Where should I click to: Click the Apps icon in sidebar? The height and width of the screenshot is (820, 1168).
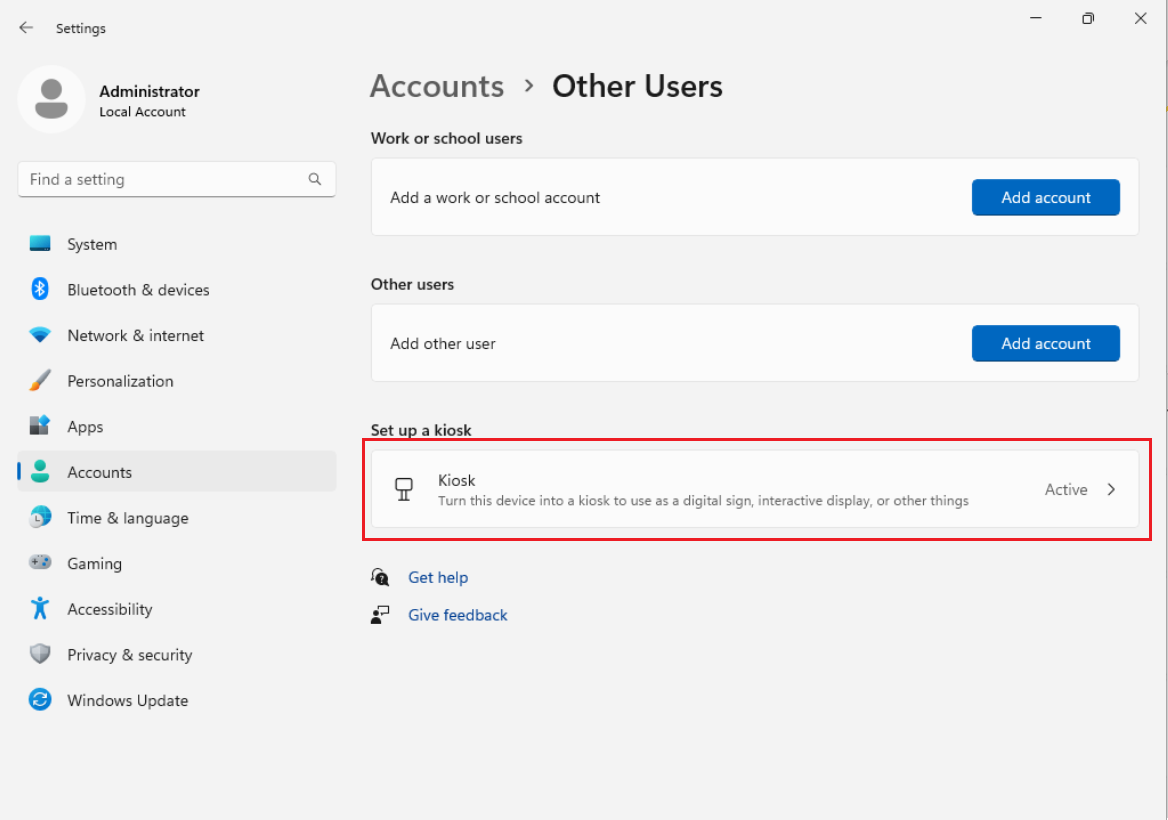click(40, 426)
